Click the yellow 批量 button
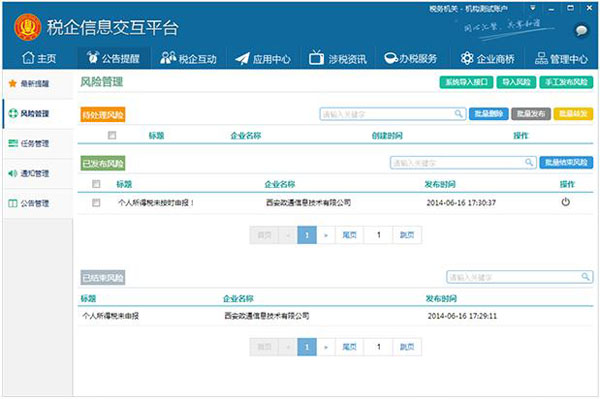The width and height of the screenshot is (600, 399). pos(573,114)
